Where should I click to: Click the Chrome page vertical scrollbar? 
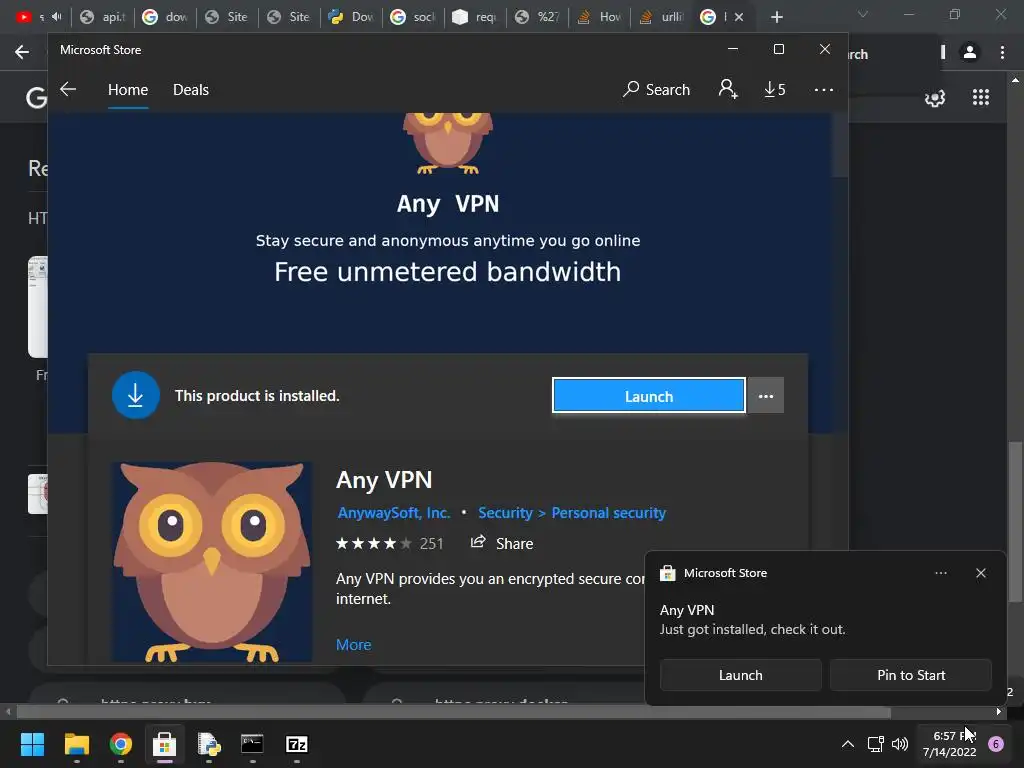[1015, 522]
